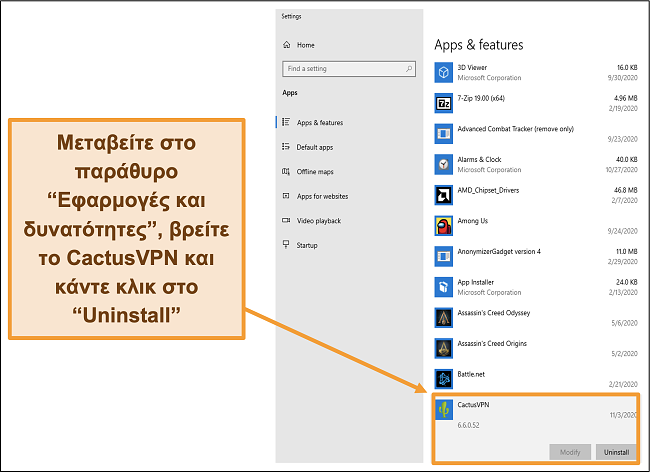Click the CactusVPN cactus icon
Image resolution: width=650 pixels, height=472 pixels.
444,409
